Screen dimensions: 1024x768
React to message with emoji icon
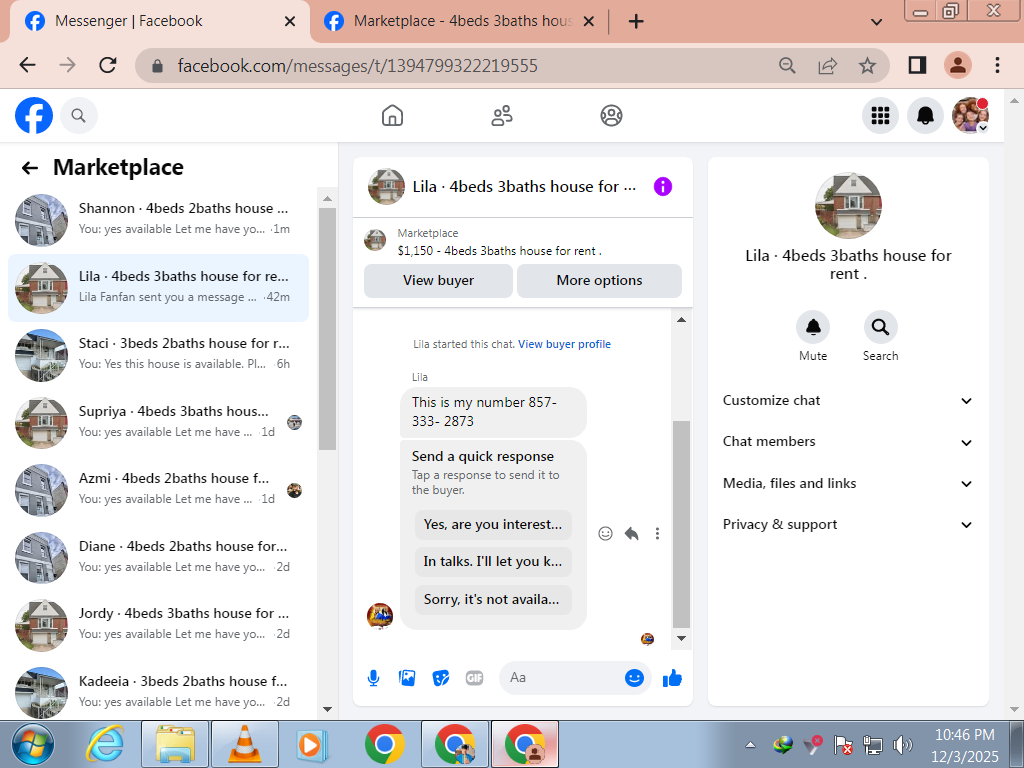point(605,534)
